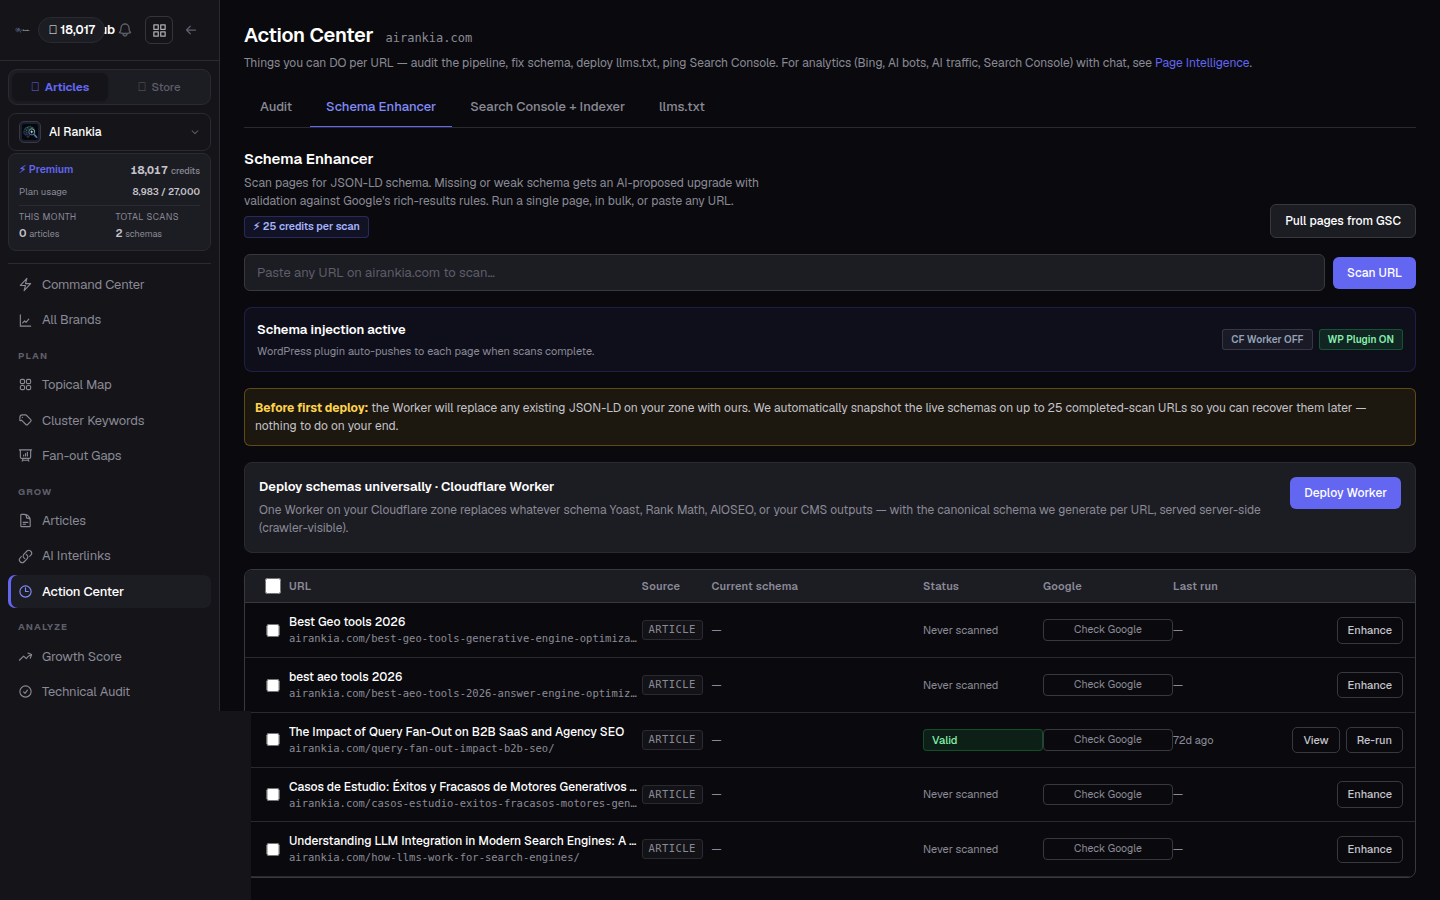Click the Fan-out Gaps icon
Viewport: 1440px width, 900px height.
tap(26, 456)
